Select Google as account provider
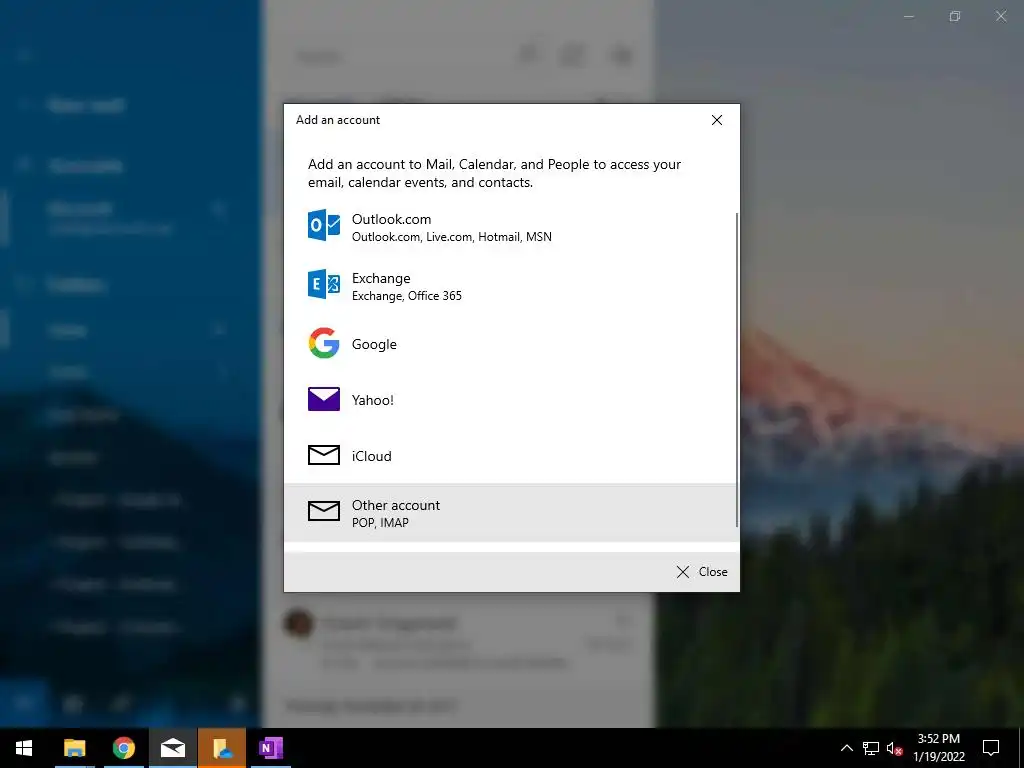 [x=511, y=344]
